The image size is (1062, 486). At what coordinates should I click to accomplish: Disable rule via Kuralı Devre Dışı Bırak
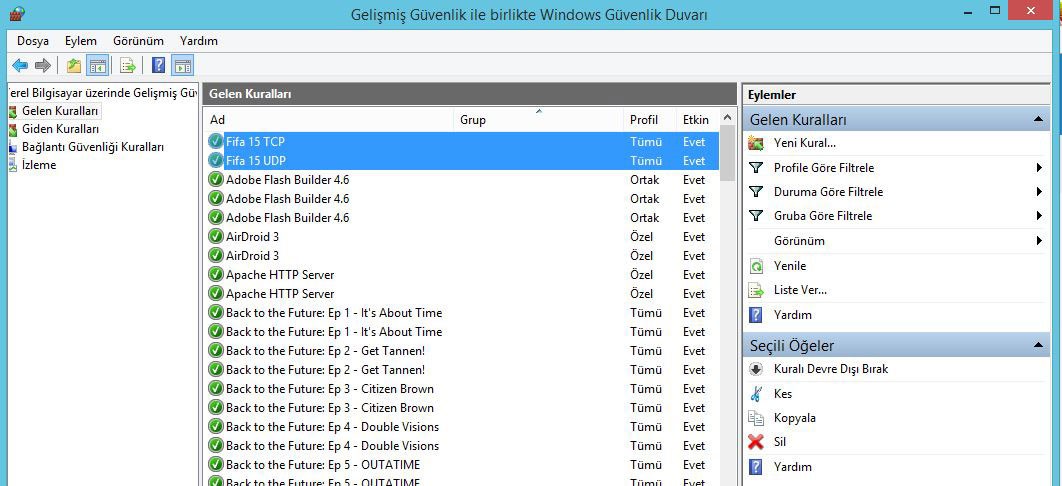click(x=830, y=369)
